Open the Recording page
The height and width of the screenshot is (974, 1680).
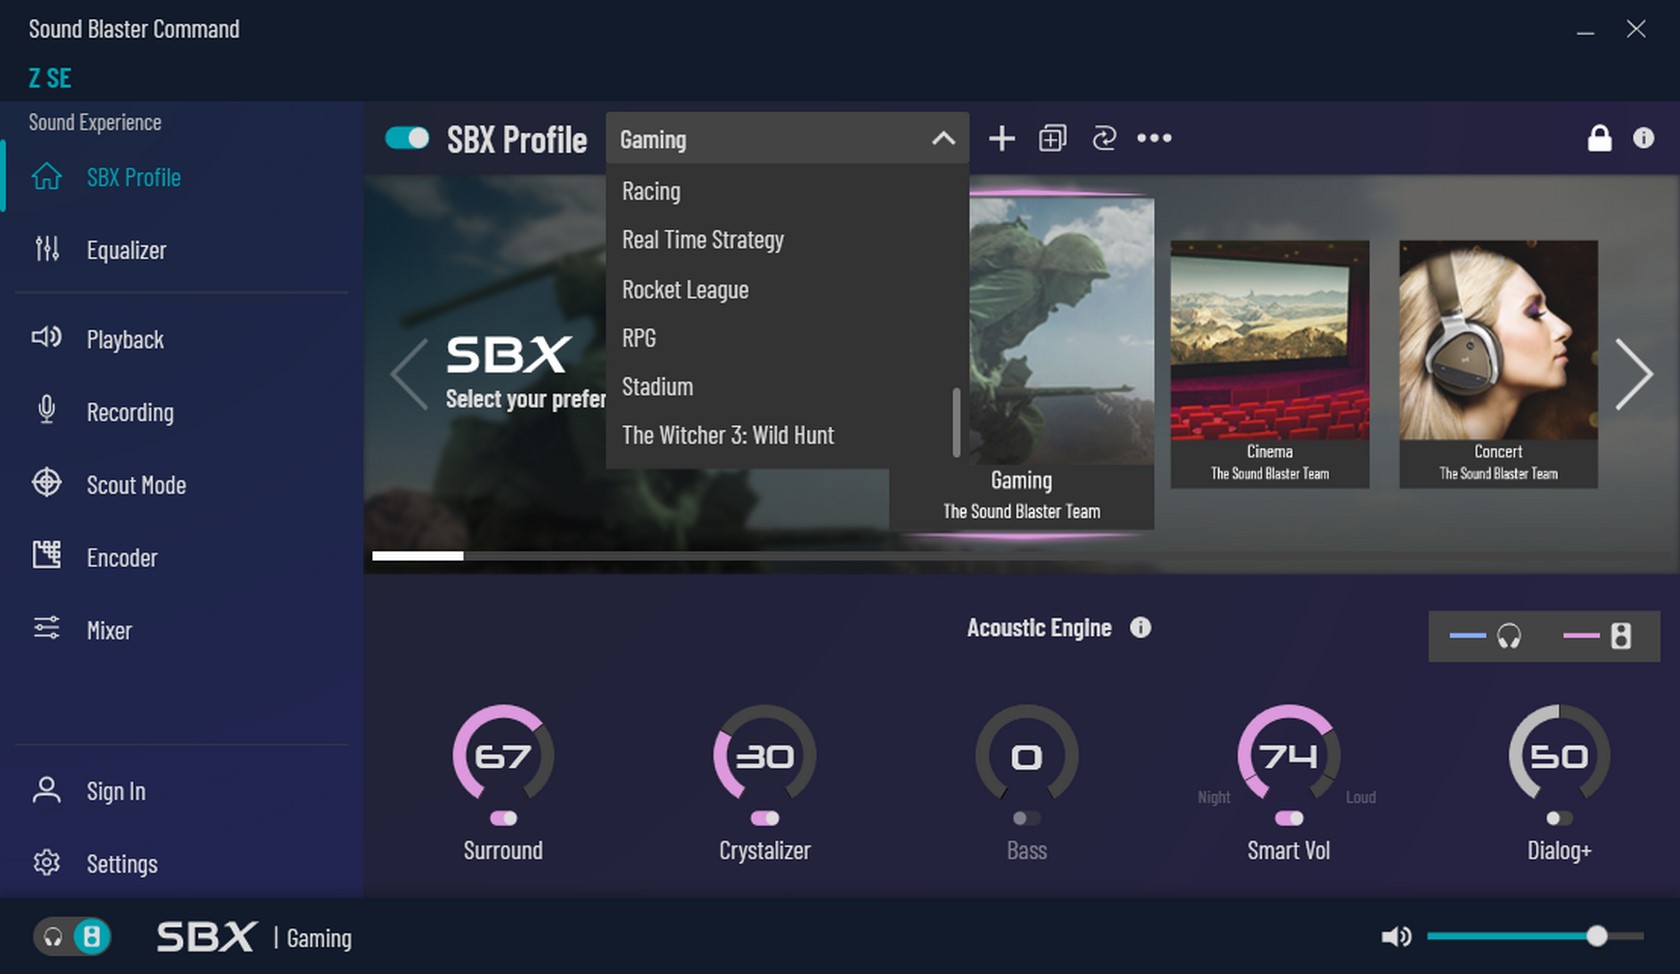(180, 412)
